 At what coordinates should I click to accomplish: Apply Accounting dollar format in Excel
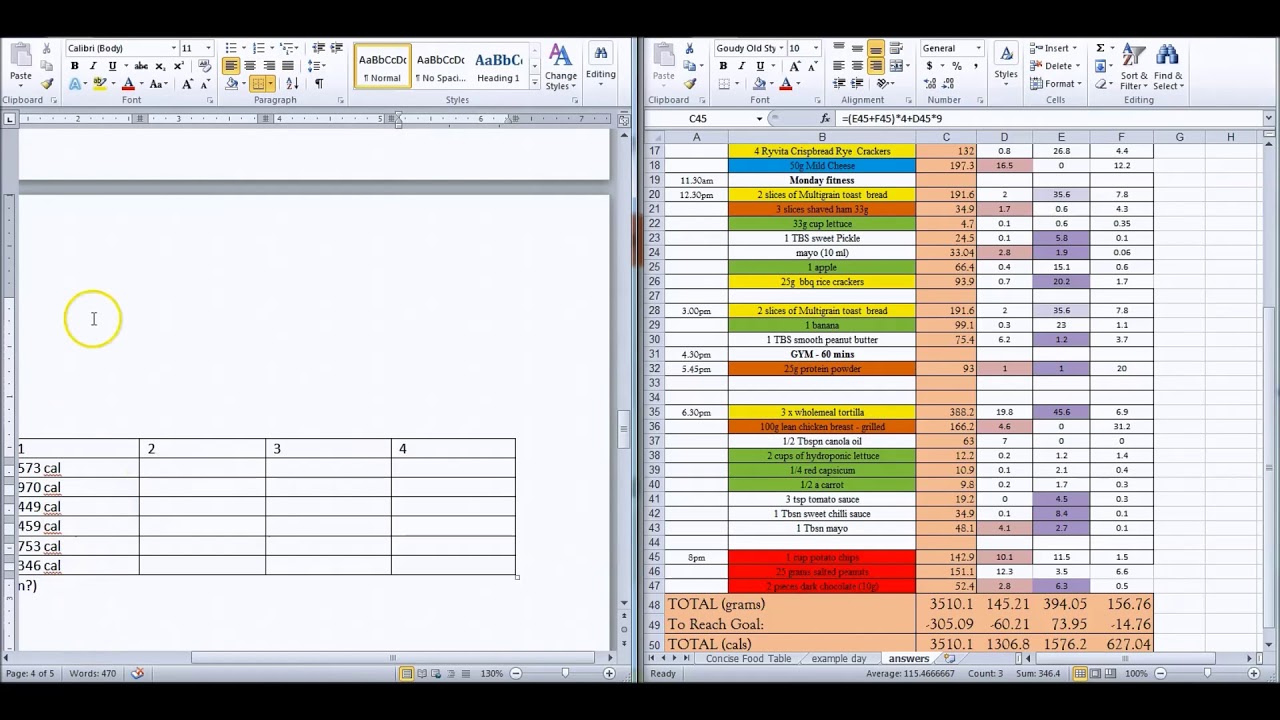click(929, 66)
